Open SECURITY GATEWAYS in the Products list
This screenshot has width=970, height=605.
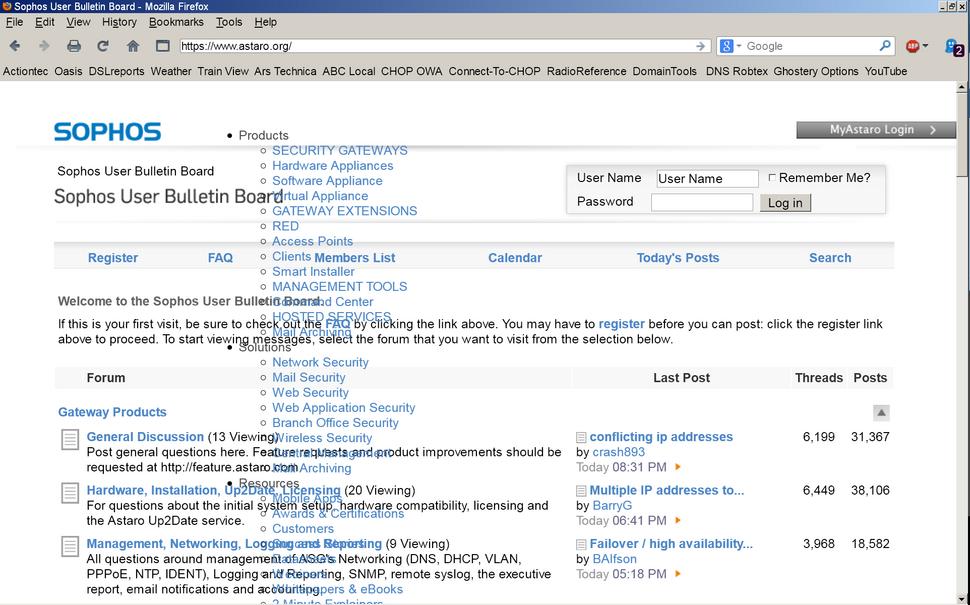tap(340, 150)
